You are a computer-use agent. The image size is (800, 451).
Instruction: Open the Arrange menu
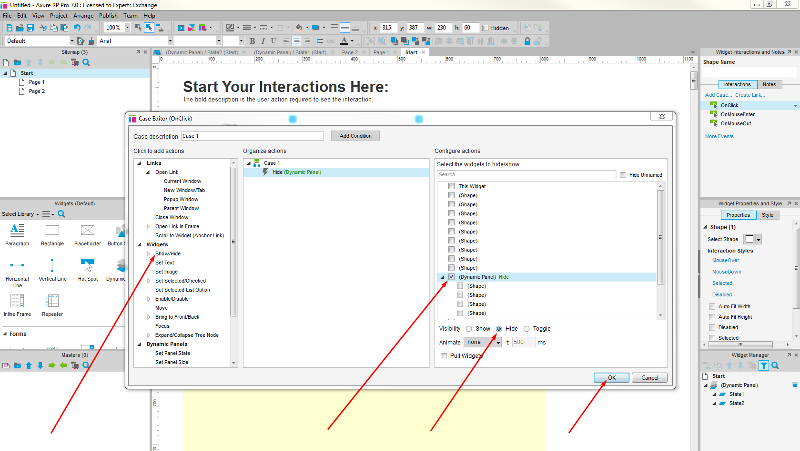pyautogui.click(x=83, y=16)
